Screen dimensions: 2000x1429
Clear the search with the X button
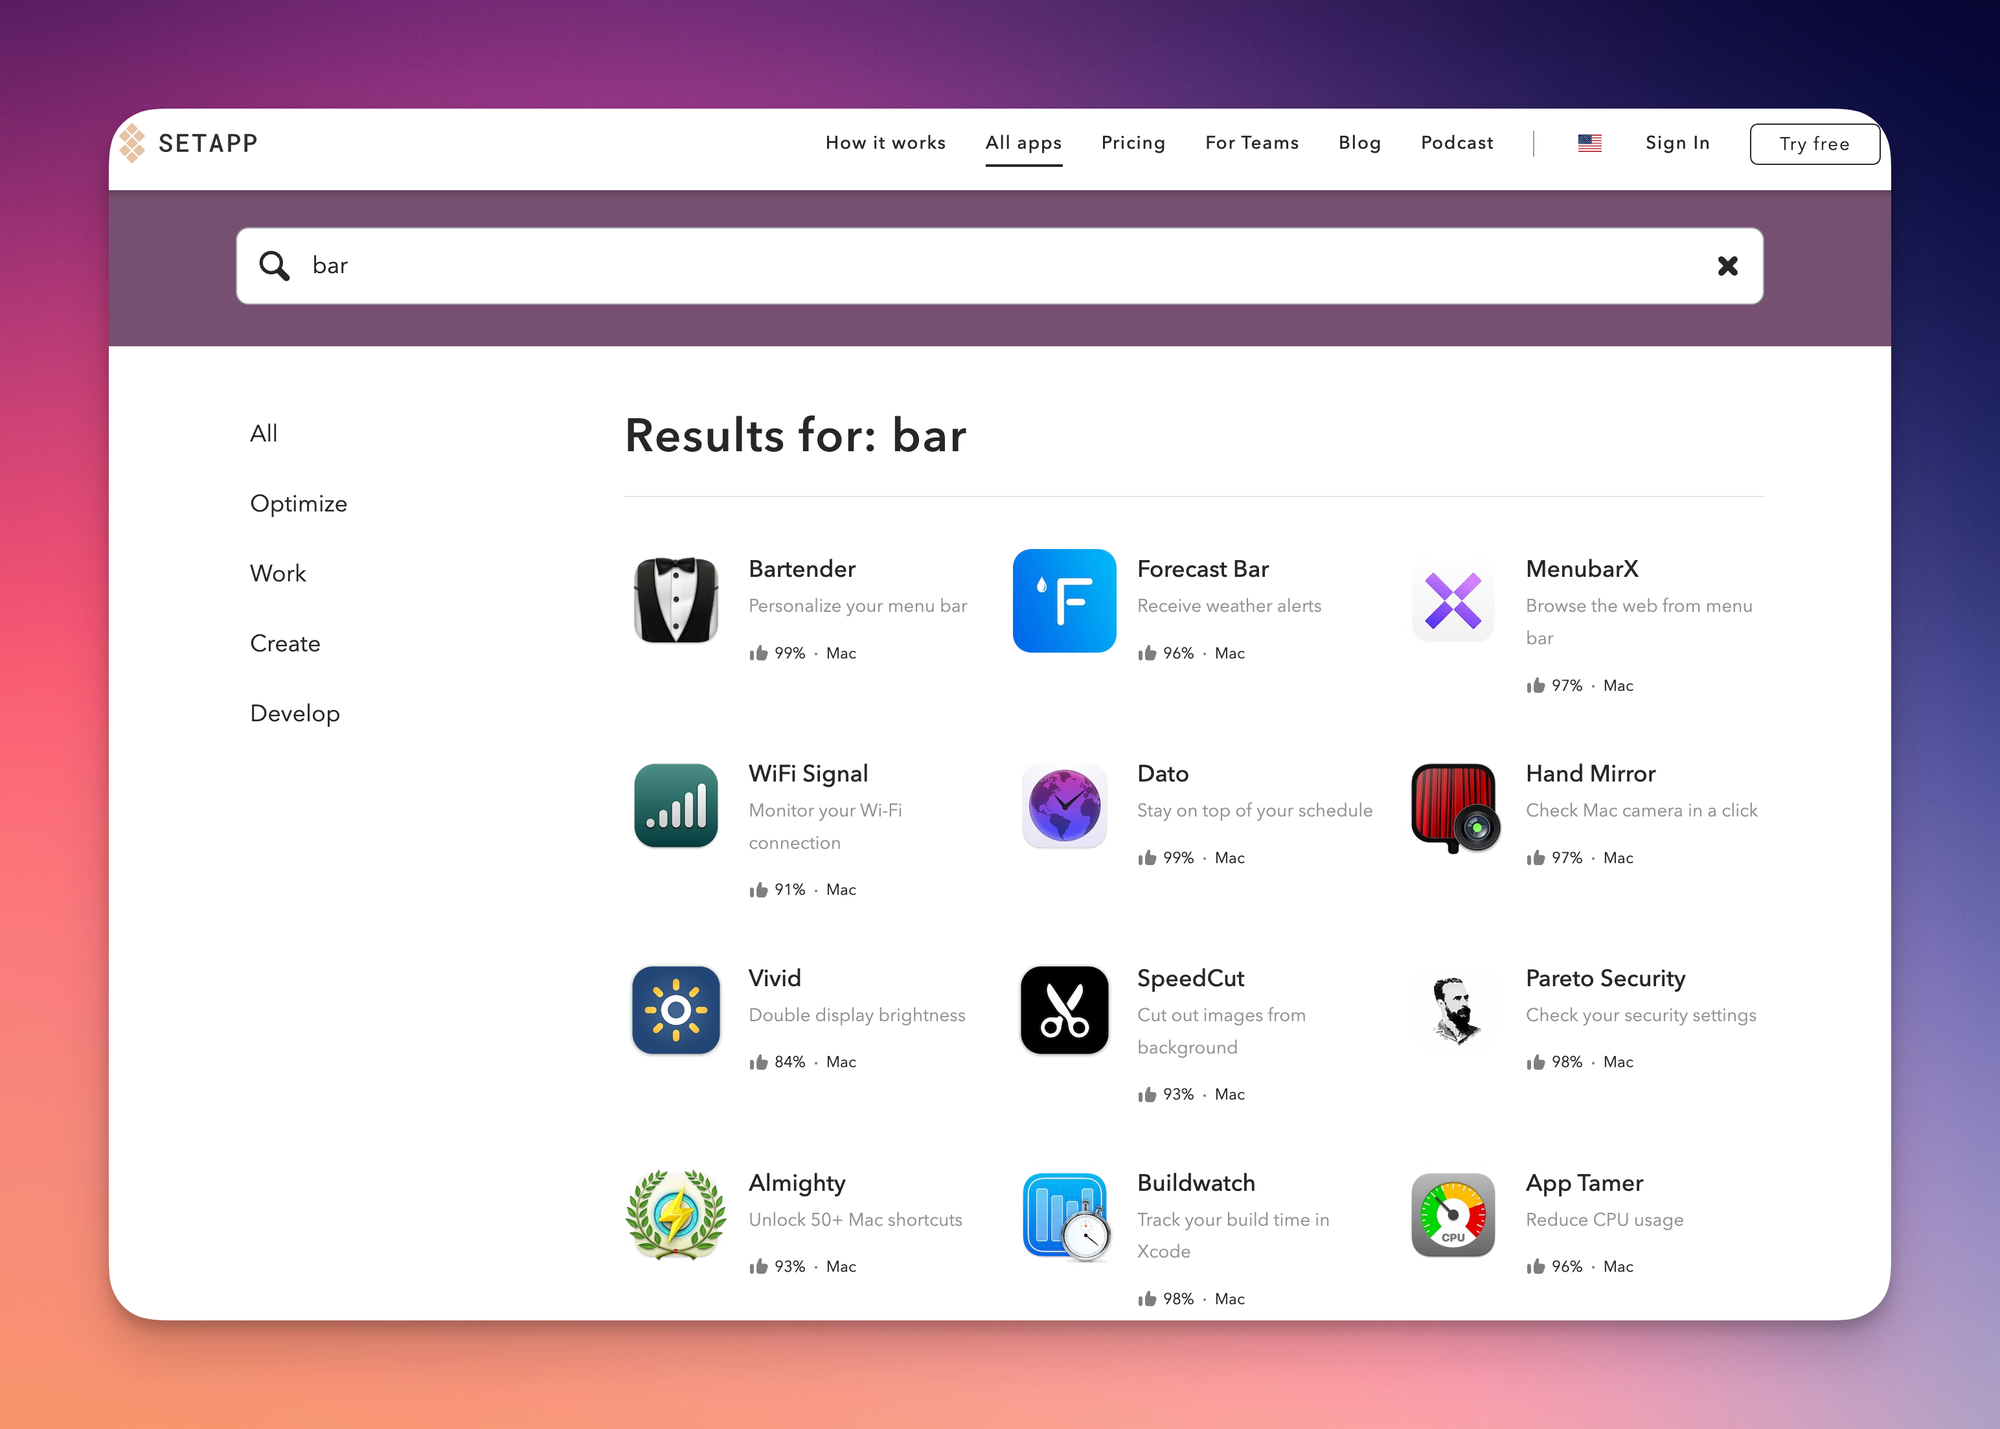click(1727, 266)
